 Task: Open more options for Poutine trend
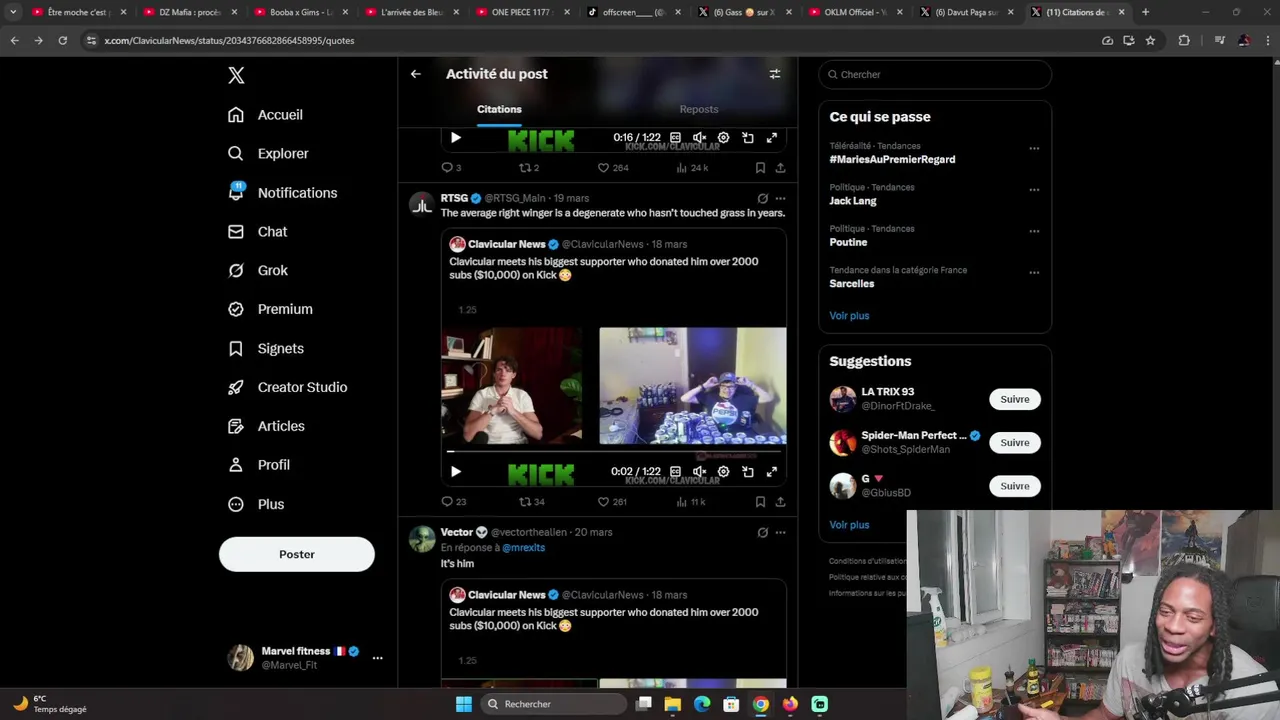[x=1034, y=231]
